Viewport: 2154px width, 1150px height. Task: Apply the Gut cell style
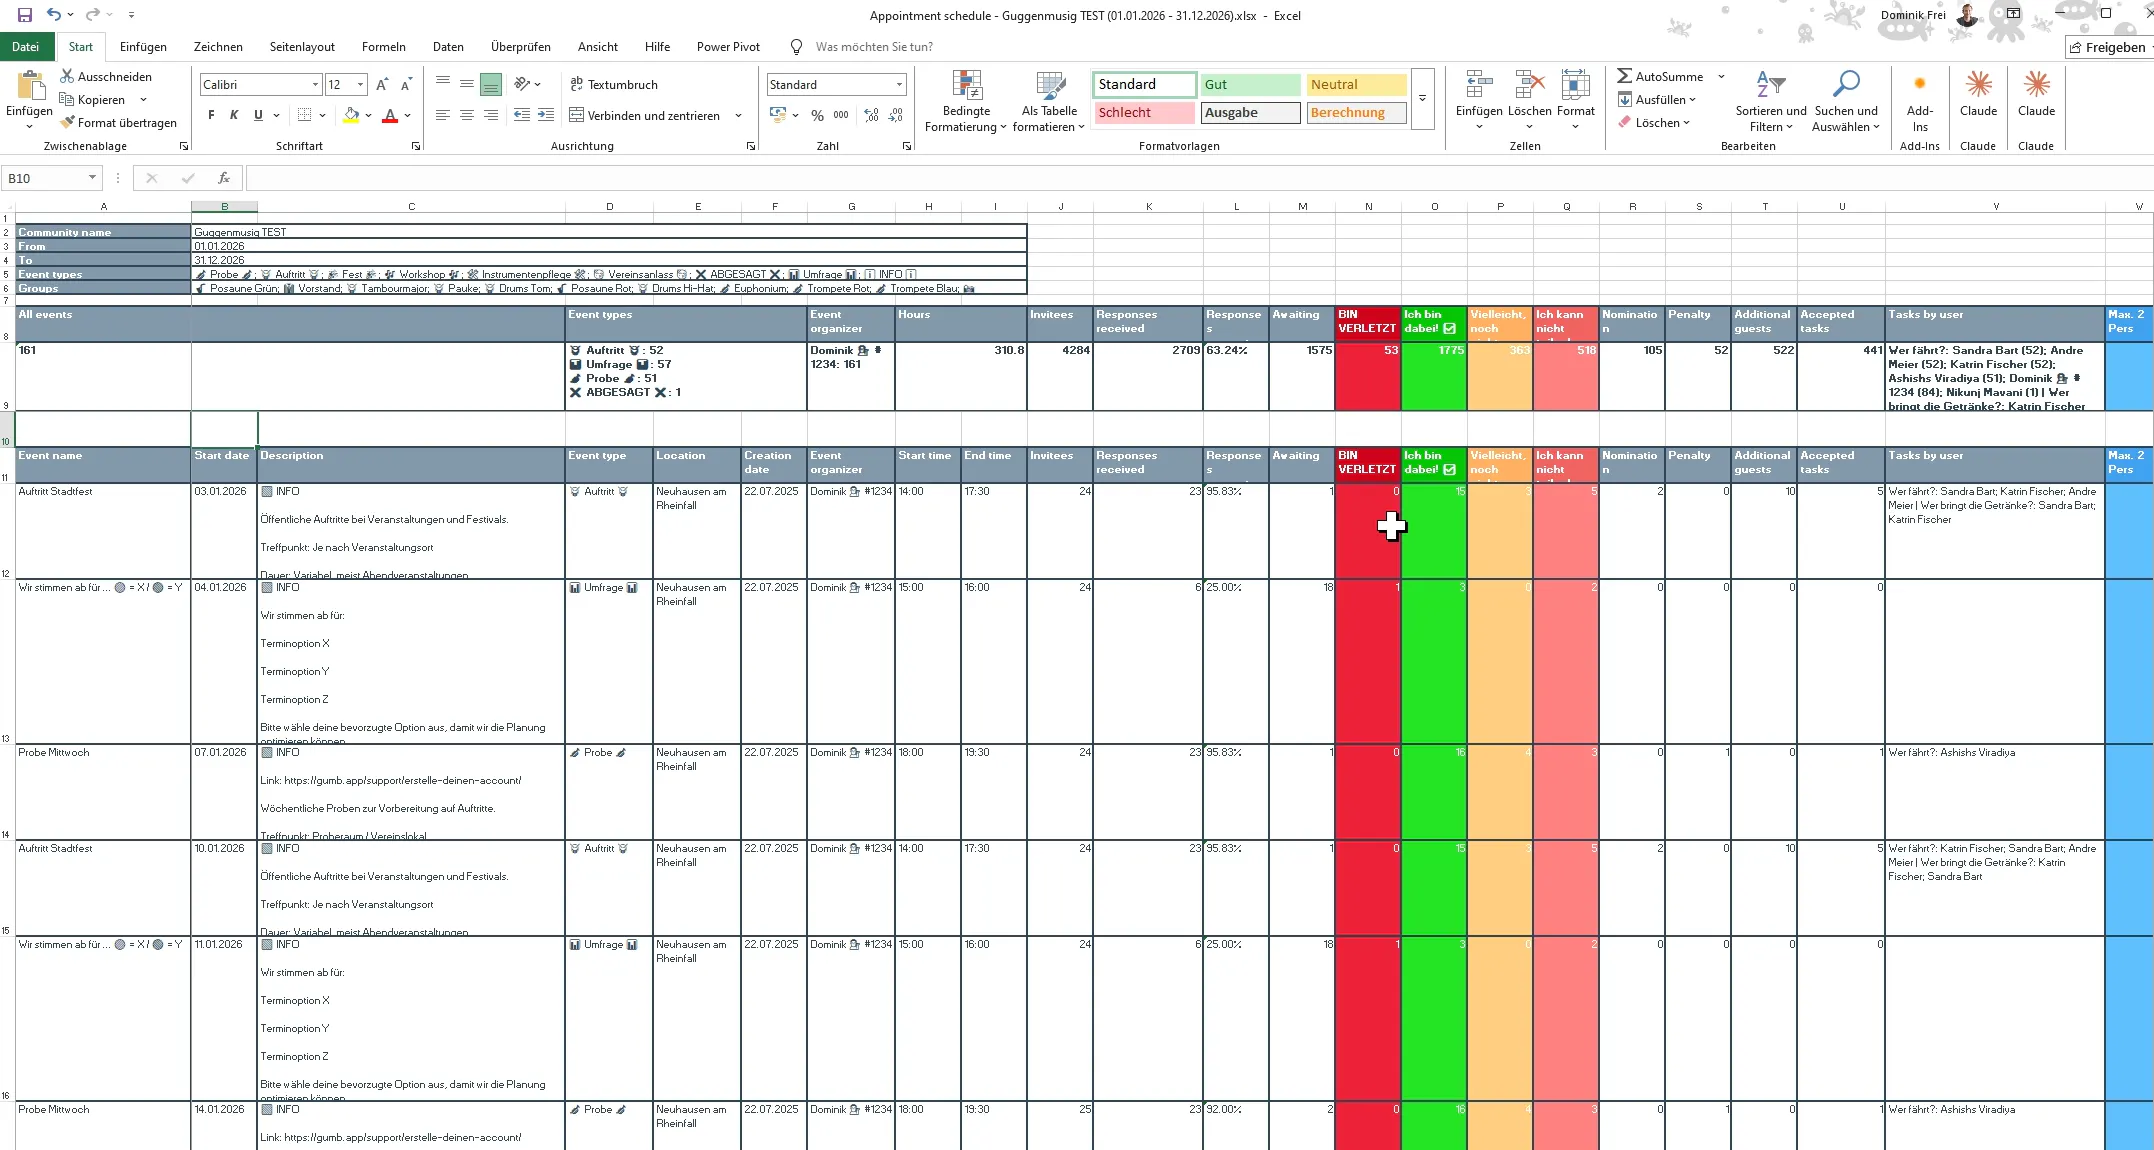[1250, 84]
